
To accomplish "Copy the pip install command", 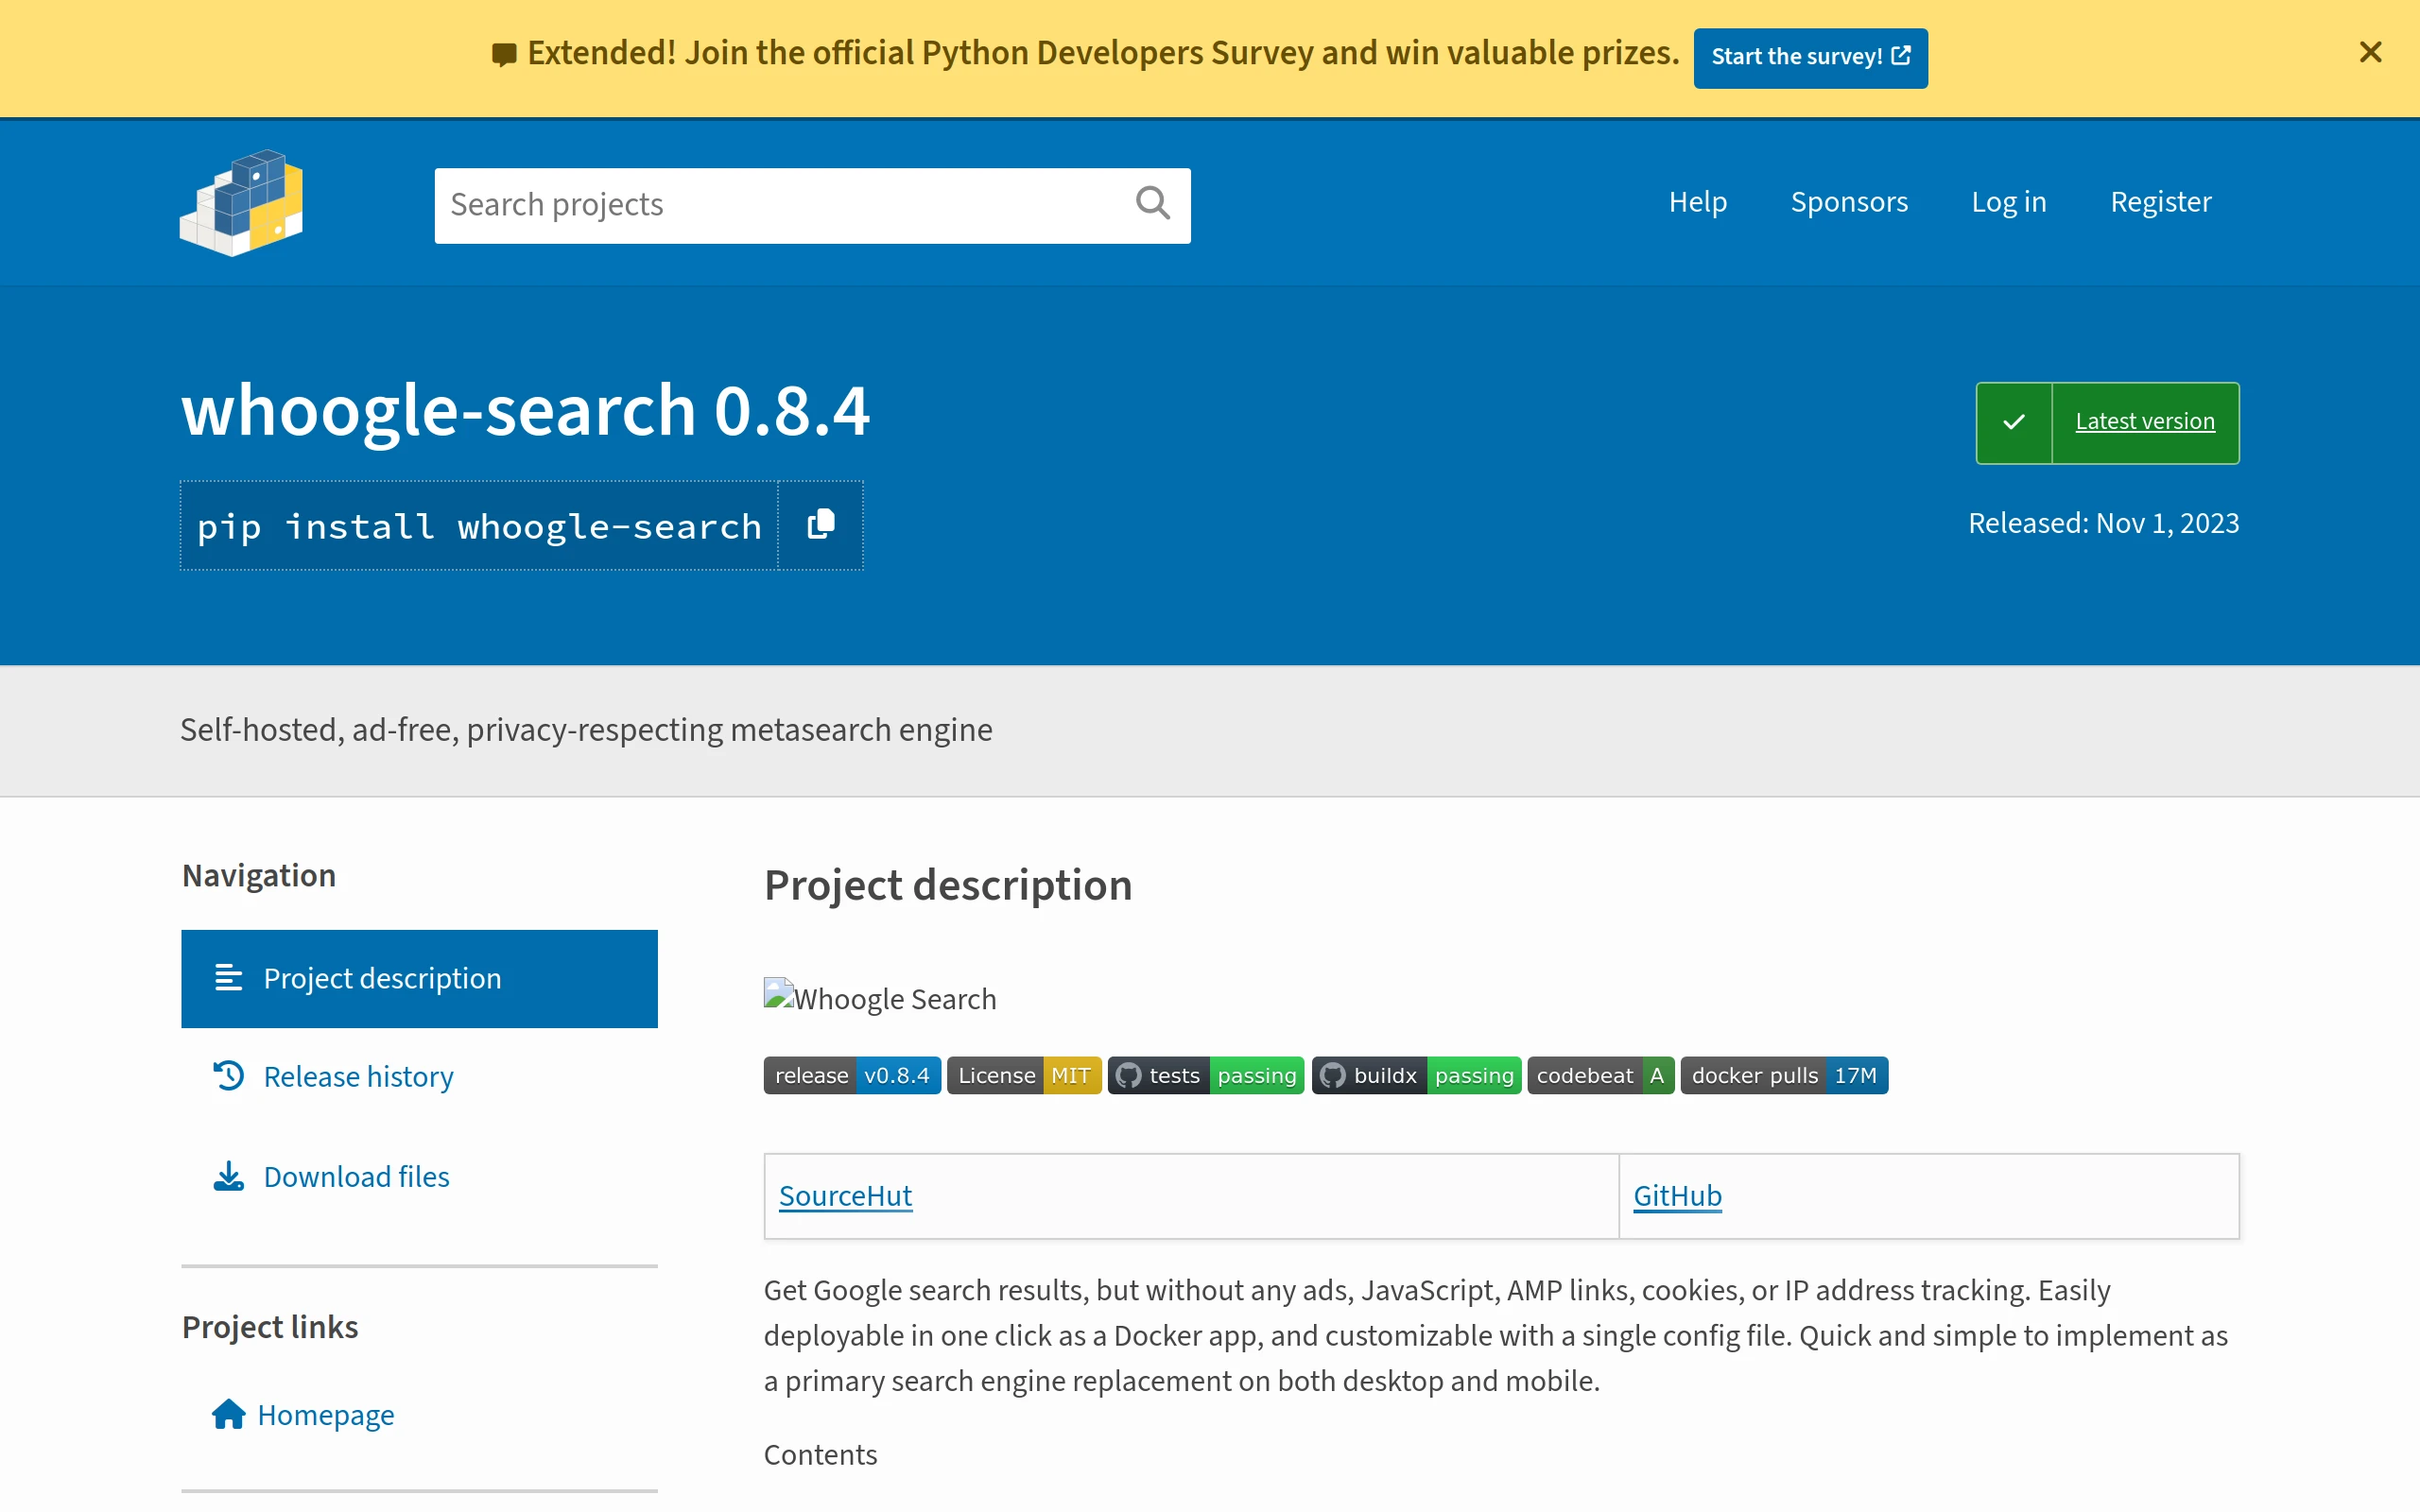I will coord(819,525).
